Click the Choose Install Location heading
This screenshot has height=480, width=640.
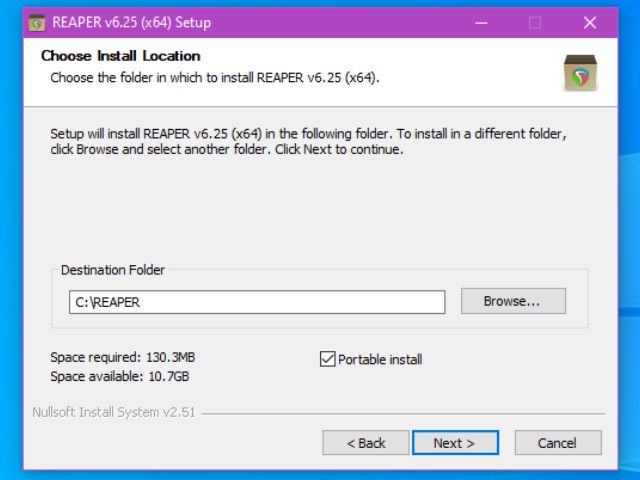[121, 56]
